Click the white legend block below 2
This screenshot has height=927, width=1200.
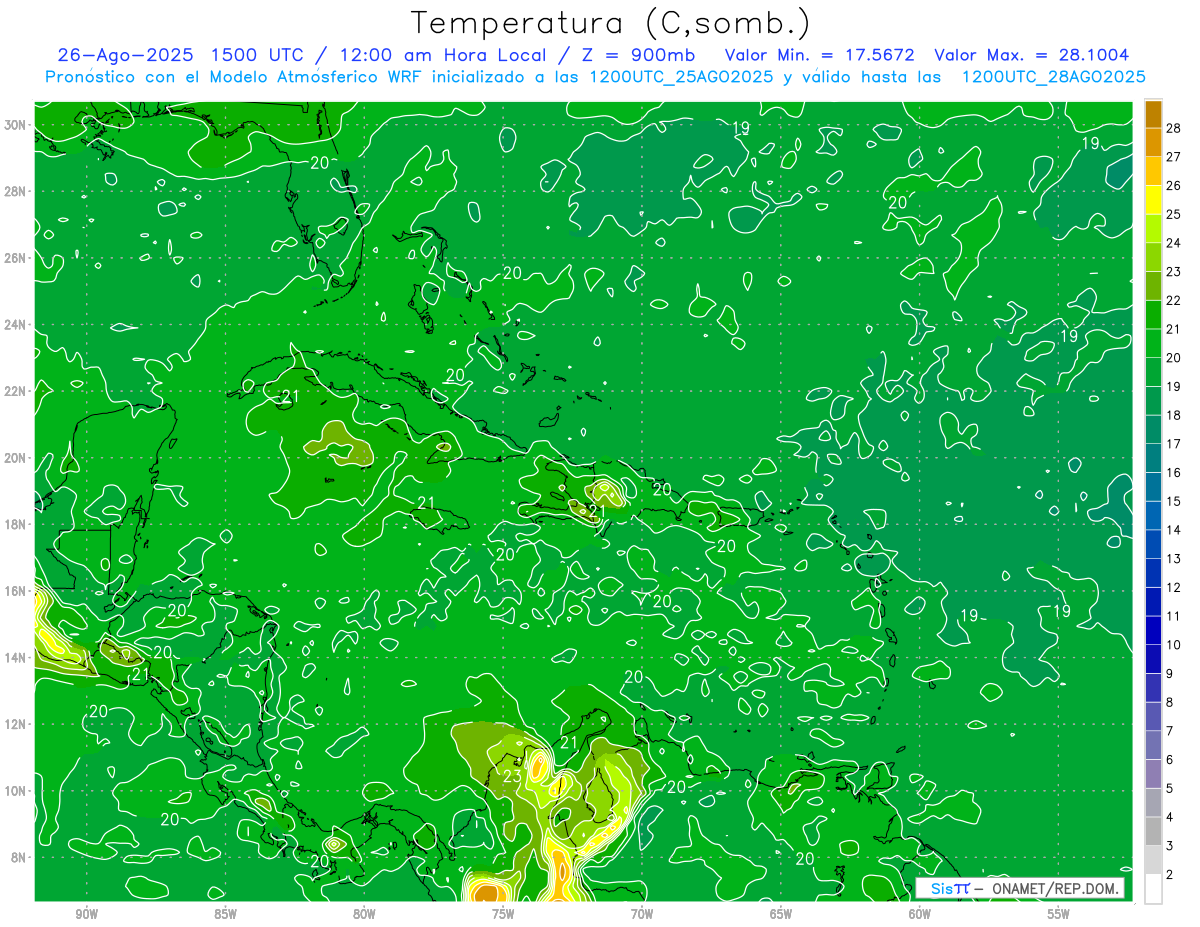(x=1153, y=888)
